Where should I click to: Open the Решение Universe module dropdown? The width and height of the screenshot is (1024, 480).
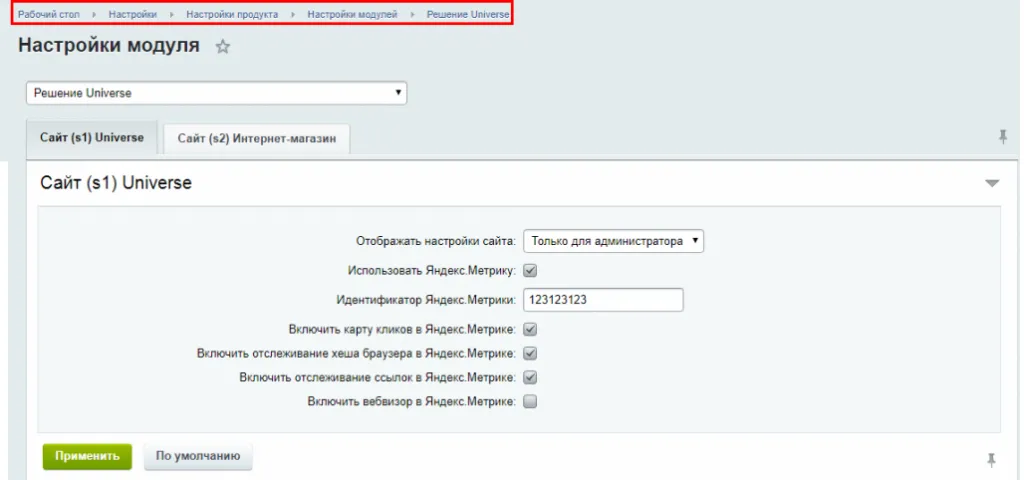(216, 93)
